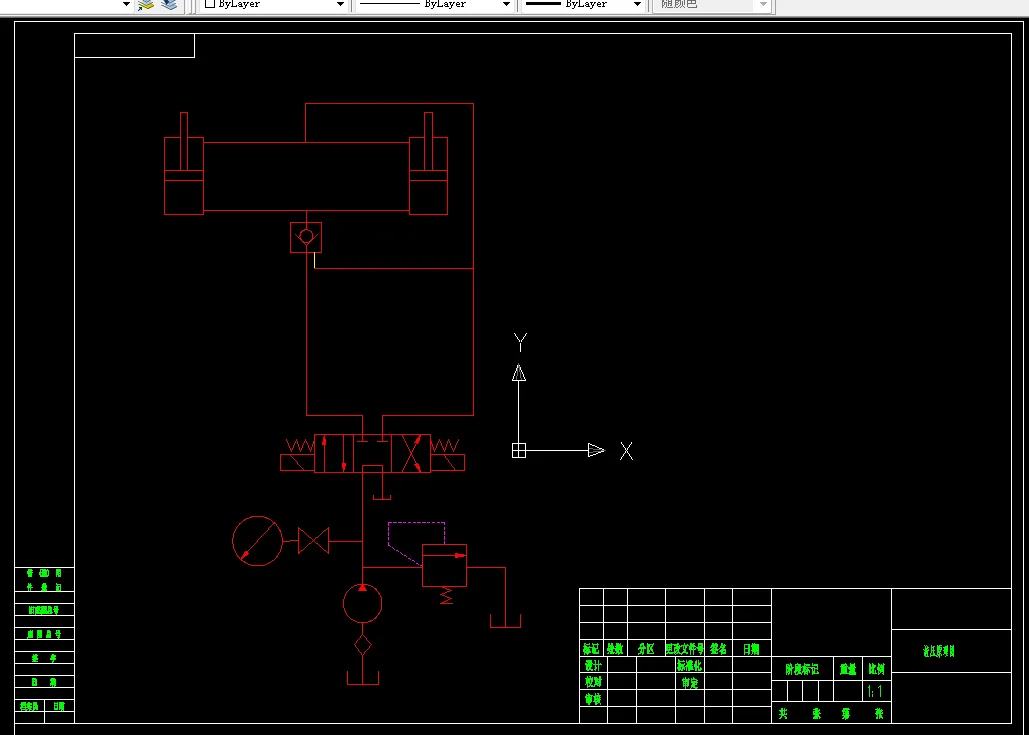1029x735 pixels.
Task: Select the 阶段标记 title block text
Action: (x=802, y=669)
